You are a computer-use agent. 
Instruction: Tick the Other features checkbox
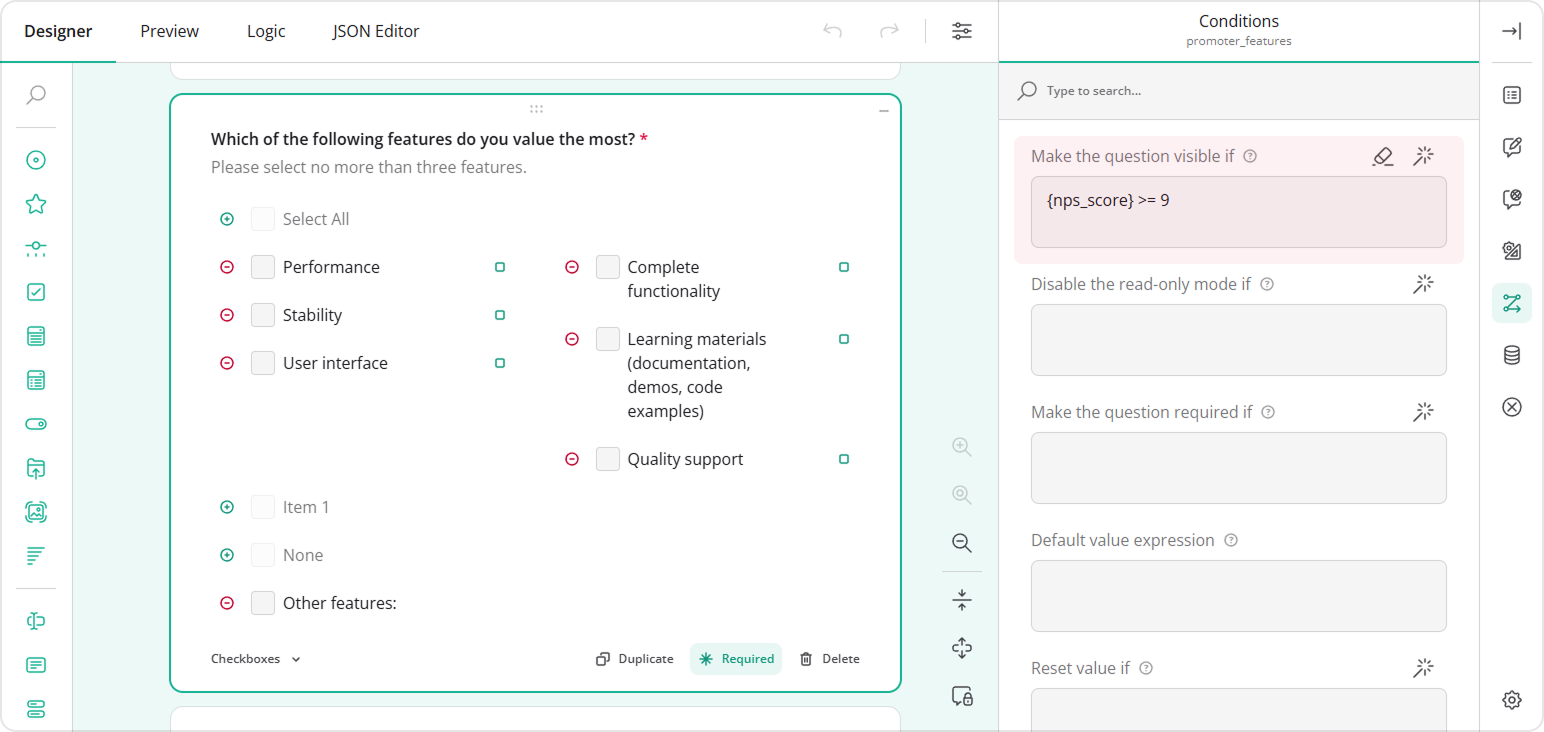click(x=263, y=603)
